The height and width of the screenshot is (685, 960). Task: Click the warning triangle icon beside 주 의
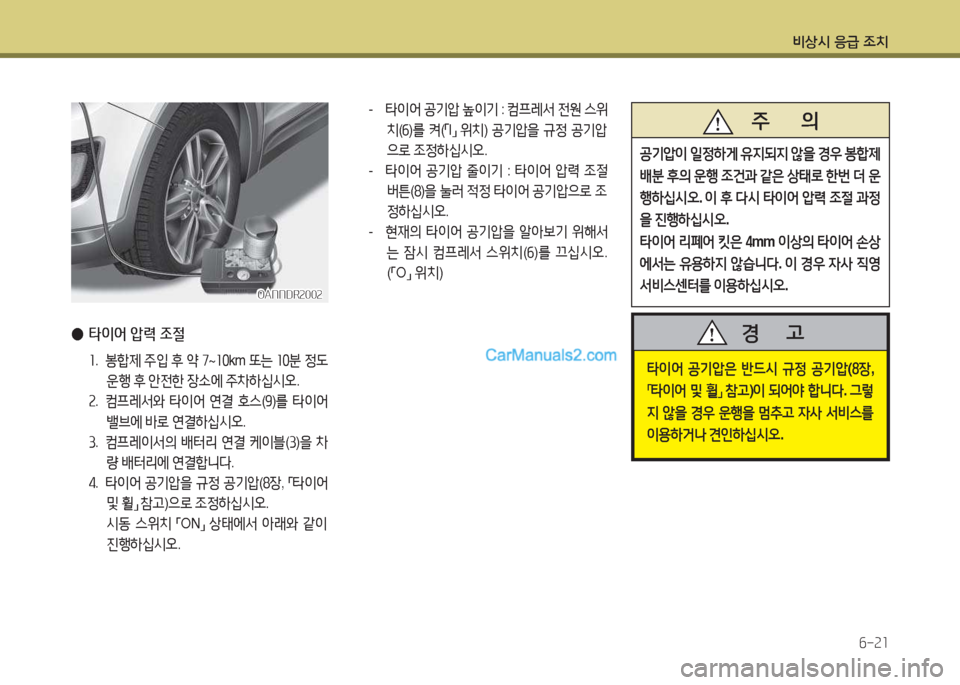coord(718,121)
